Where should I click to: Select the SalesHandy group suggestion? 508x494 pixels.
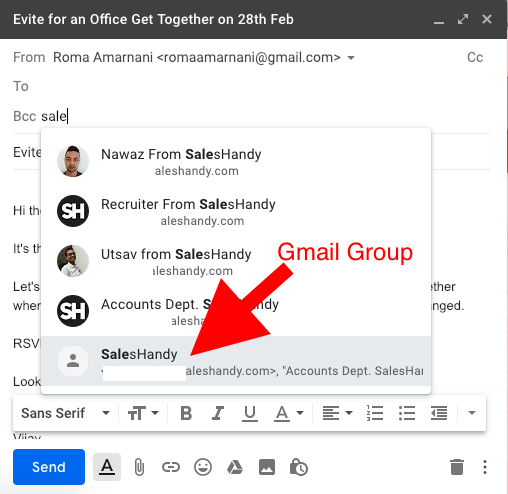pyautogui.click(x=236, y=361)
